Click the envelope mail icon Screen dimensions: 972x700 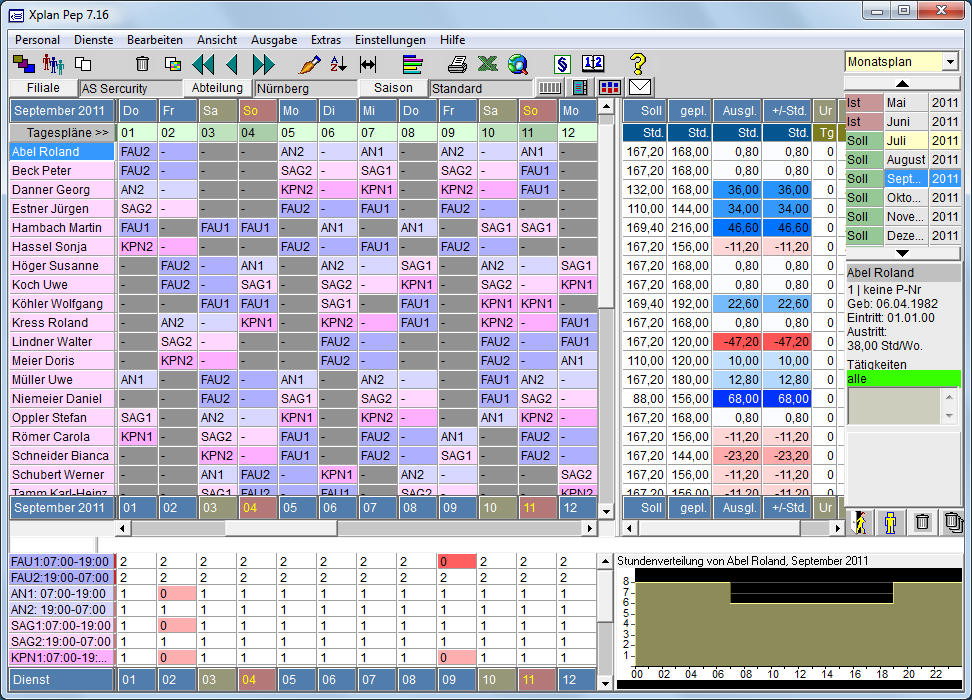639,88
